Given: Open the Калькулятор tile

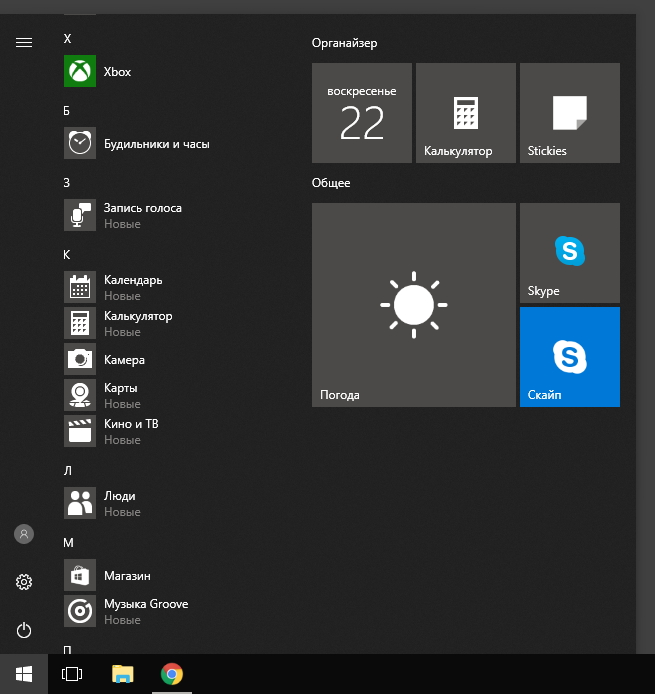Looking at the screenshot, I should coord(466,113).
